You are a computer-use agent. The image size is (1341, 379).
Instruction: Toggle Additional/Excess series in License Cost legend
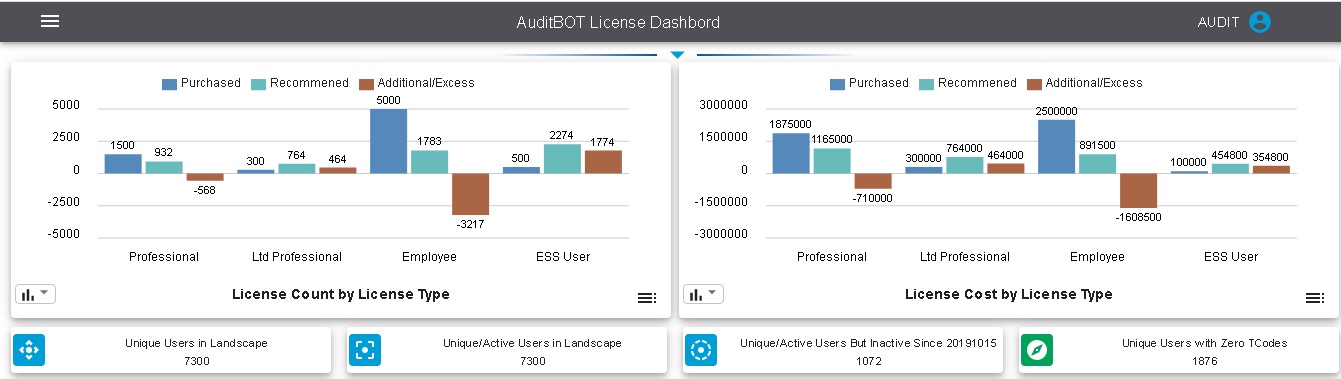pos(1085,84)
